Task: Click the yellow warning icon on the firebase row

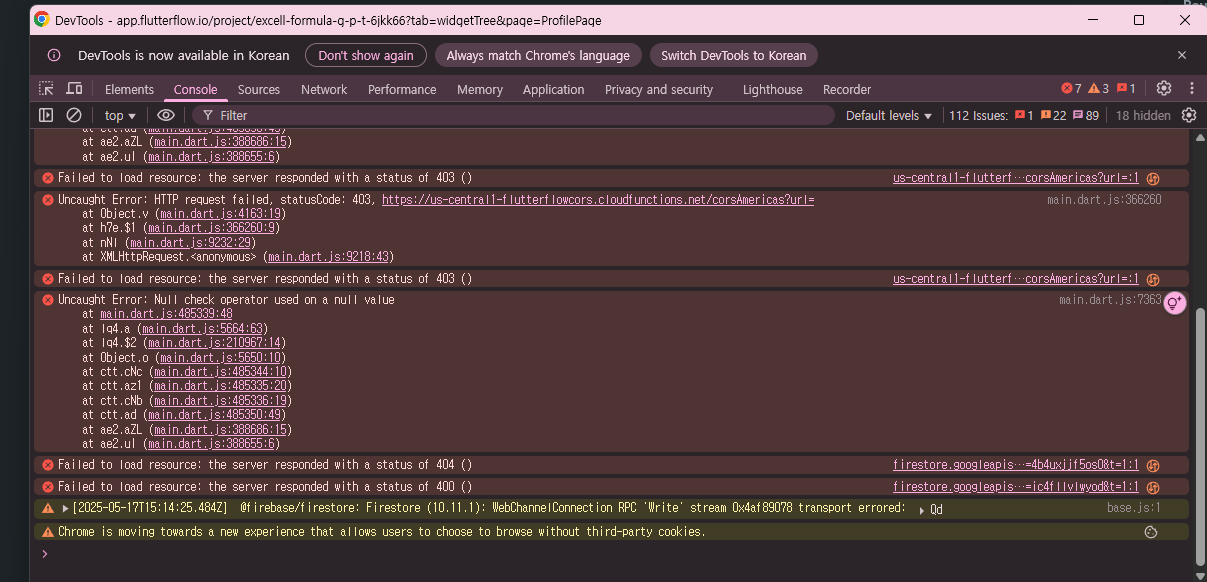Action: [48, 508]
